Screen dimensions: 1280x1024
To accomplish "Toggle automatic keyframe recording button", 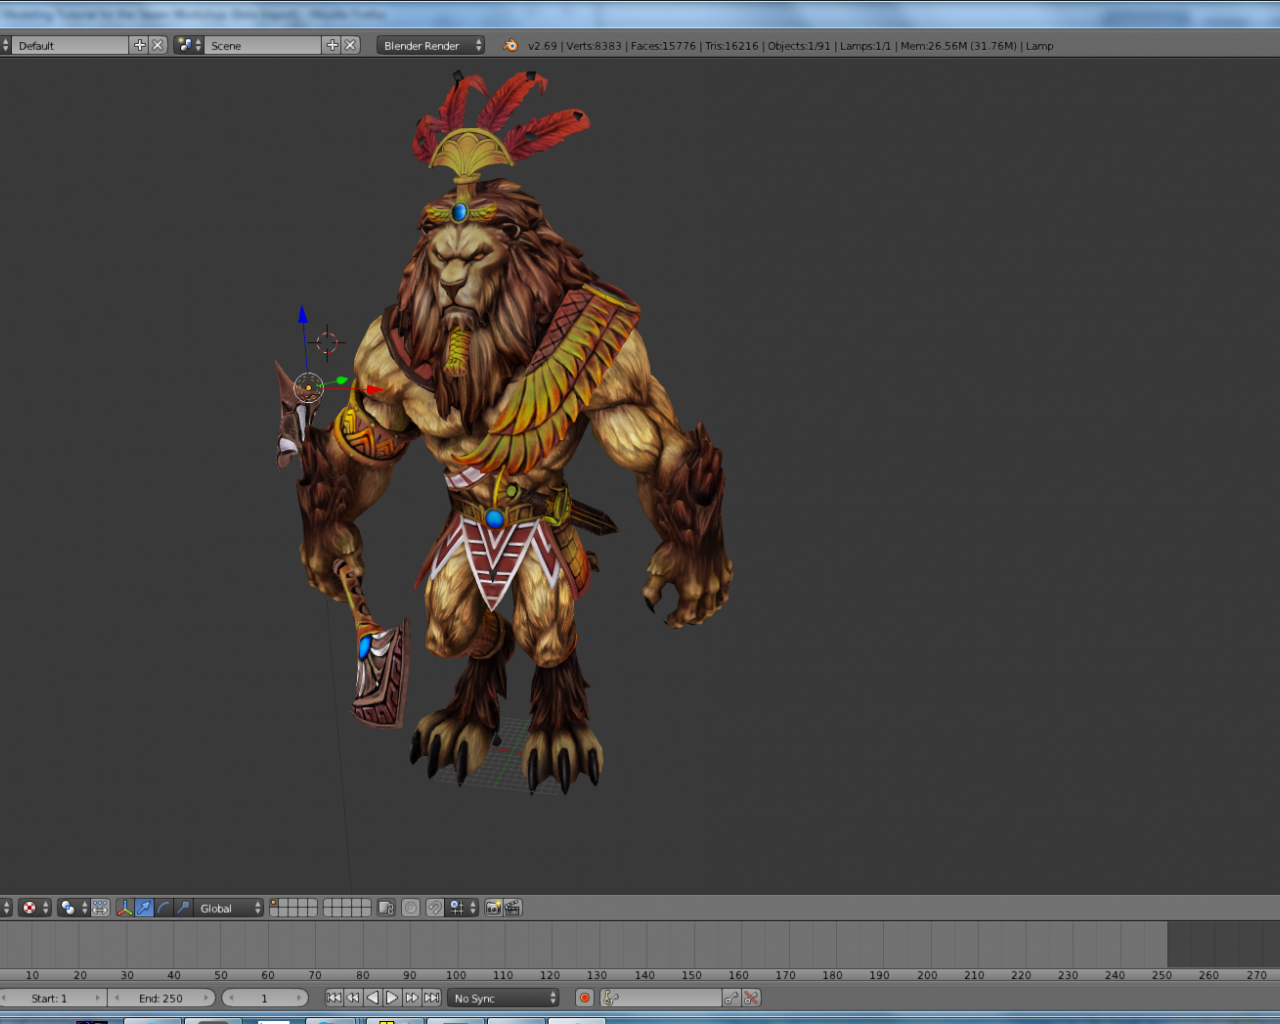I will tap(585, 998).
